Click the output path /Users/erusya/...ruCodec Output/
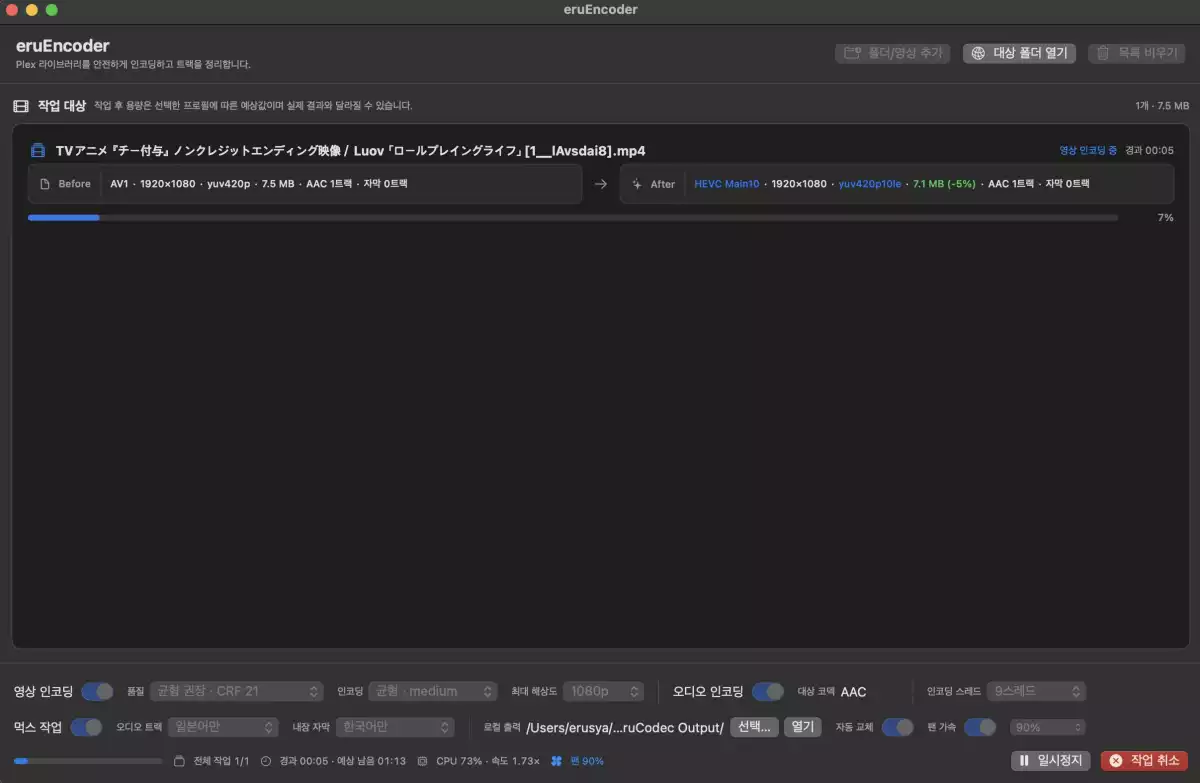The height and width of the screenshot is (783, 1200). pyautogui.click(x=625, y=727)
